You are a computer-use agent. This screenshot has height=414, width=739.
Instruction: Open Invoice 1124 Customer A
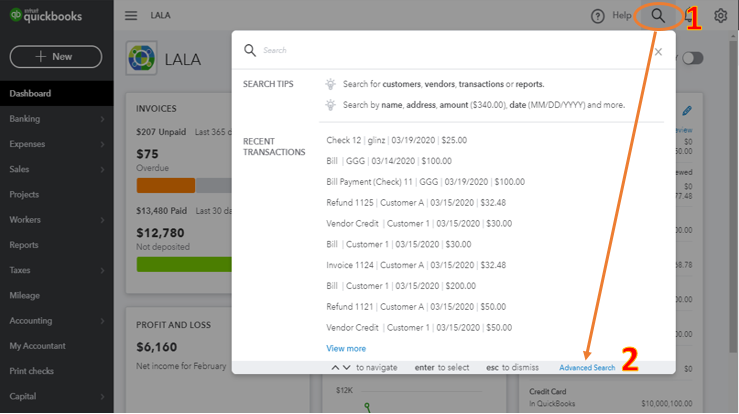point(416,265)
